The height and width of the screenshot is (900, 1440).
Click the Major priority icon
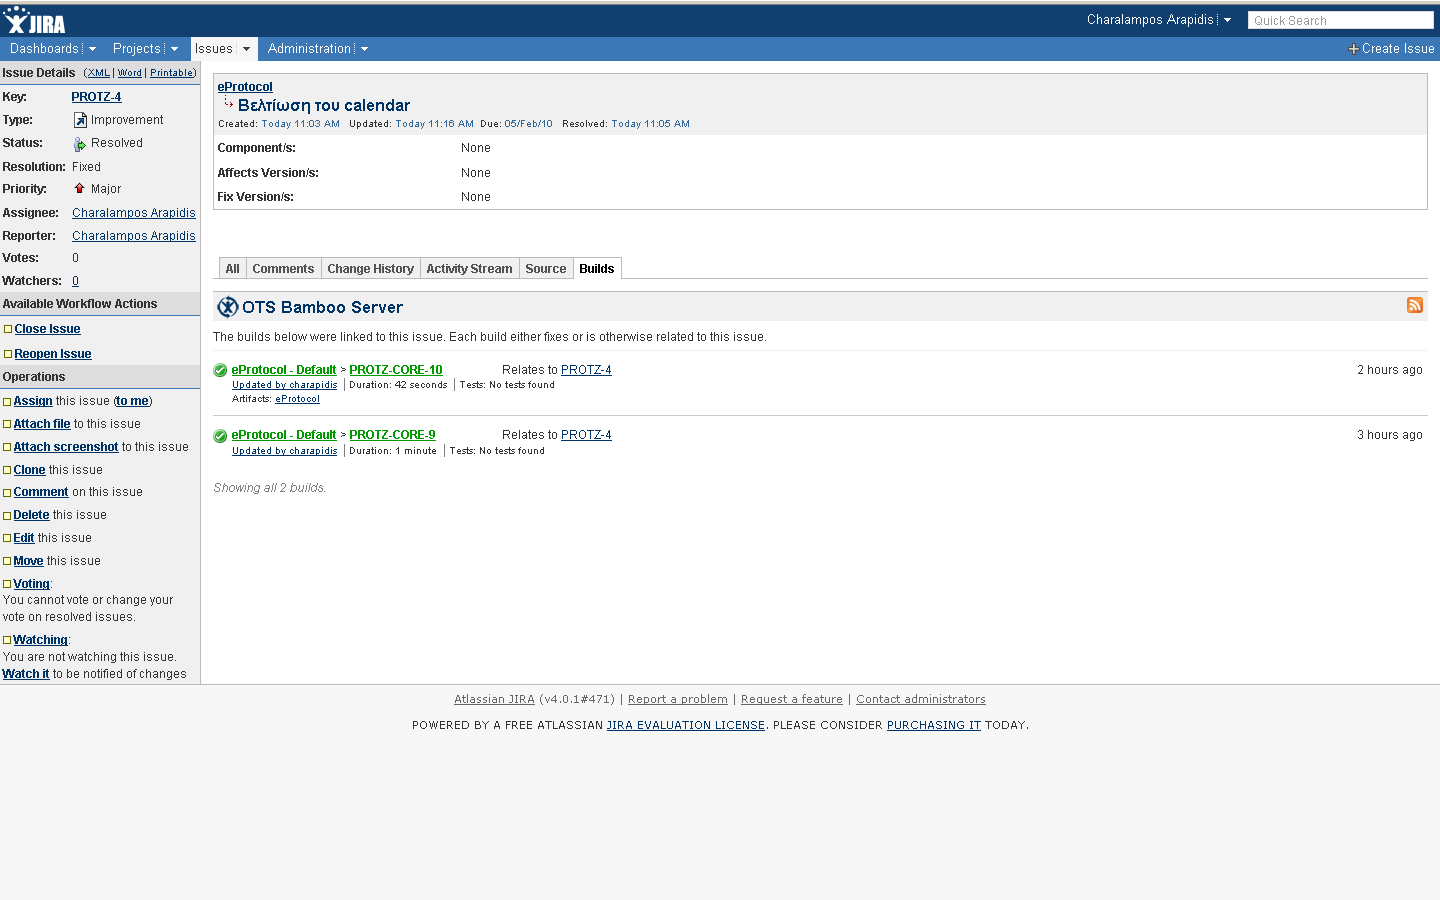(x=79, y=189)
